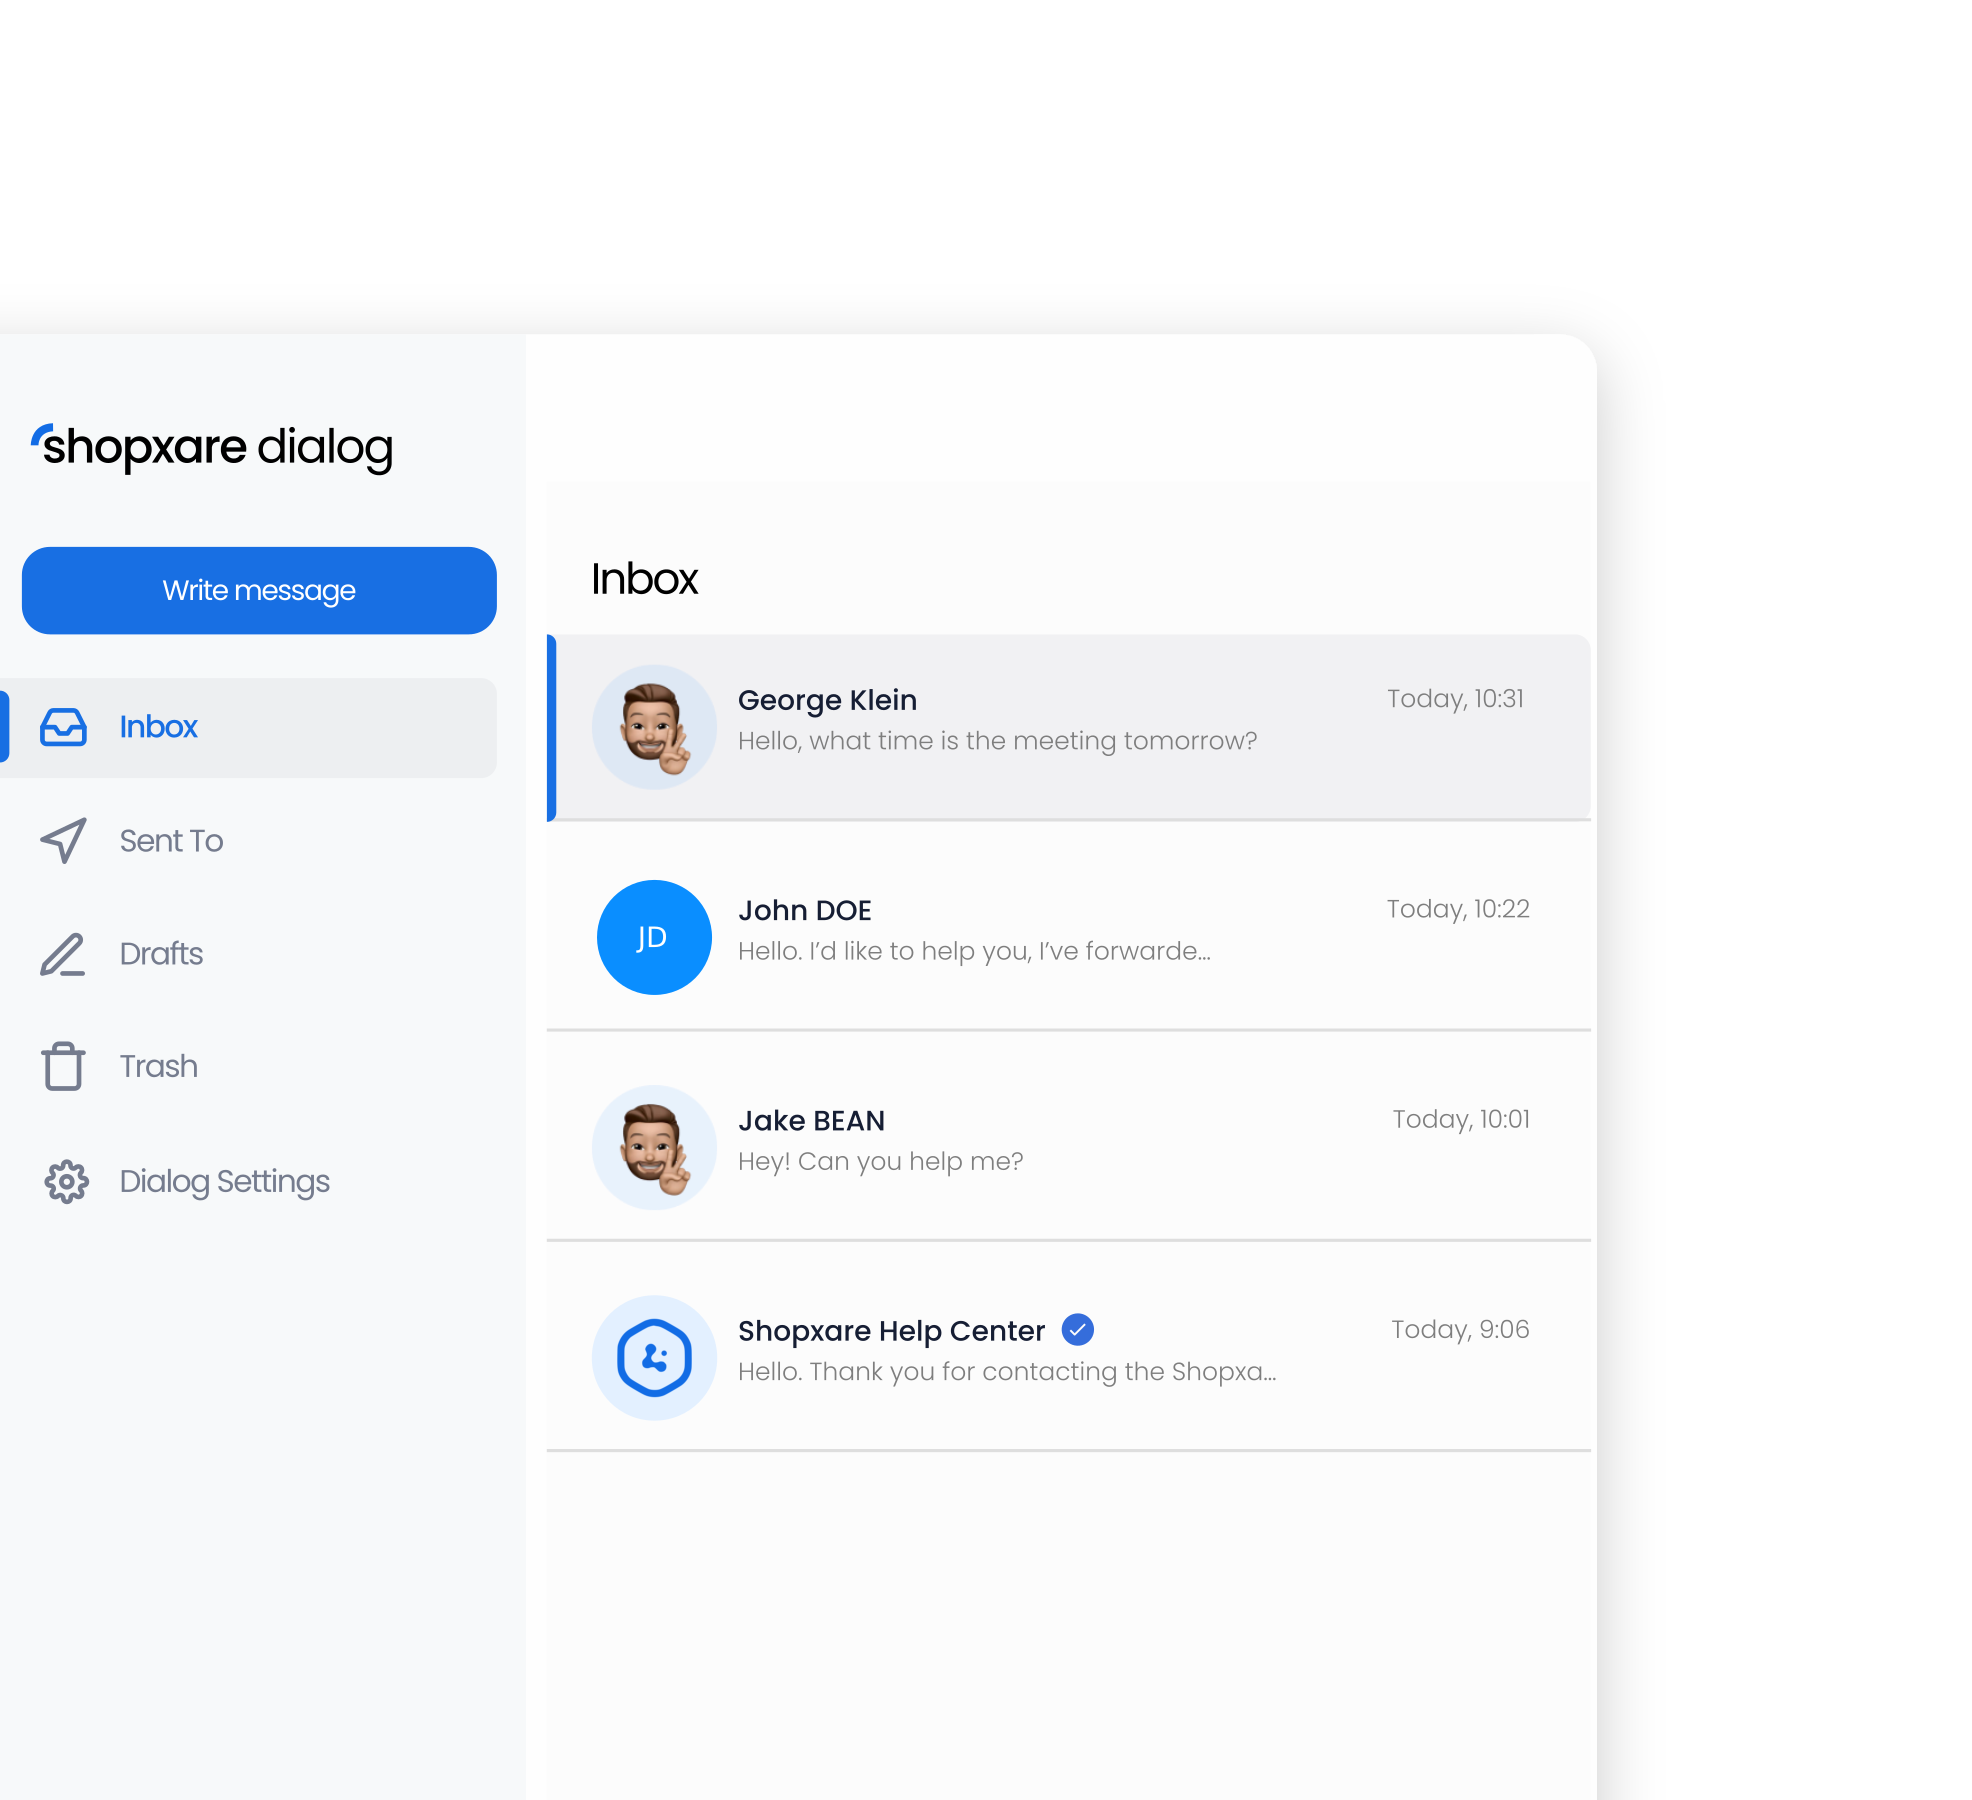Click Jake BEAN's avatar
Image resolution: width=1972 pixels, height=1800 pixels.
coord(654,1147)
